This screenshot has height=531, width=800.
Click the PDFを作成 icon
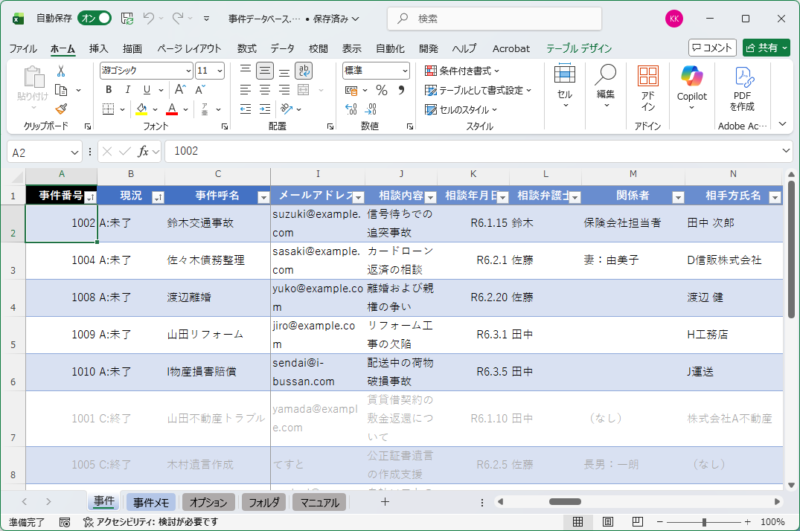(x=743, y=87)
